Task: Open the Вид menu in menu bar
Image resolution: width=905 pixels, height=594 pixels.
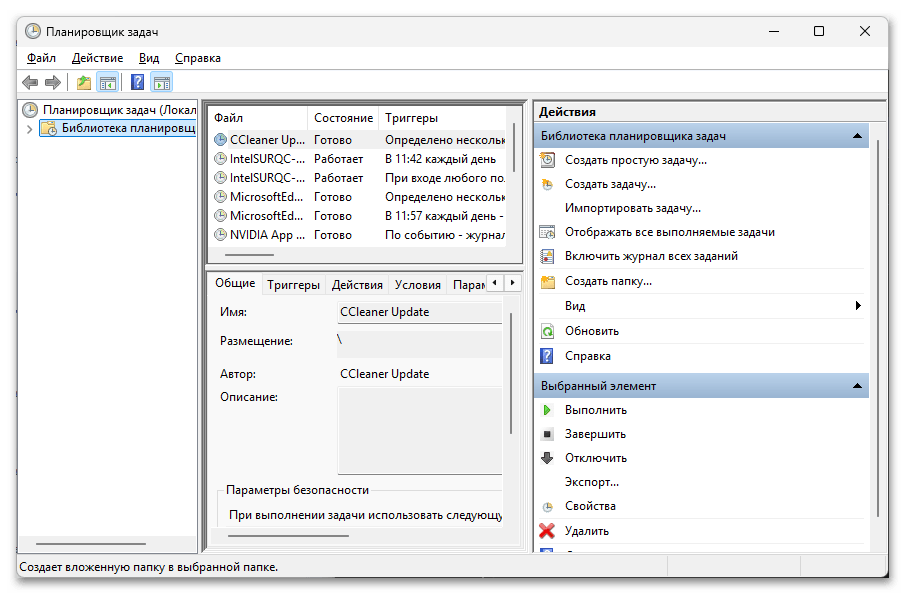Action: coord(148,58)
